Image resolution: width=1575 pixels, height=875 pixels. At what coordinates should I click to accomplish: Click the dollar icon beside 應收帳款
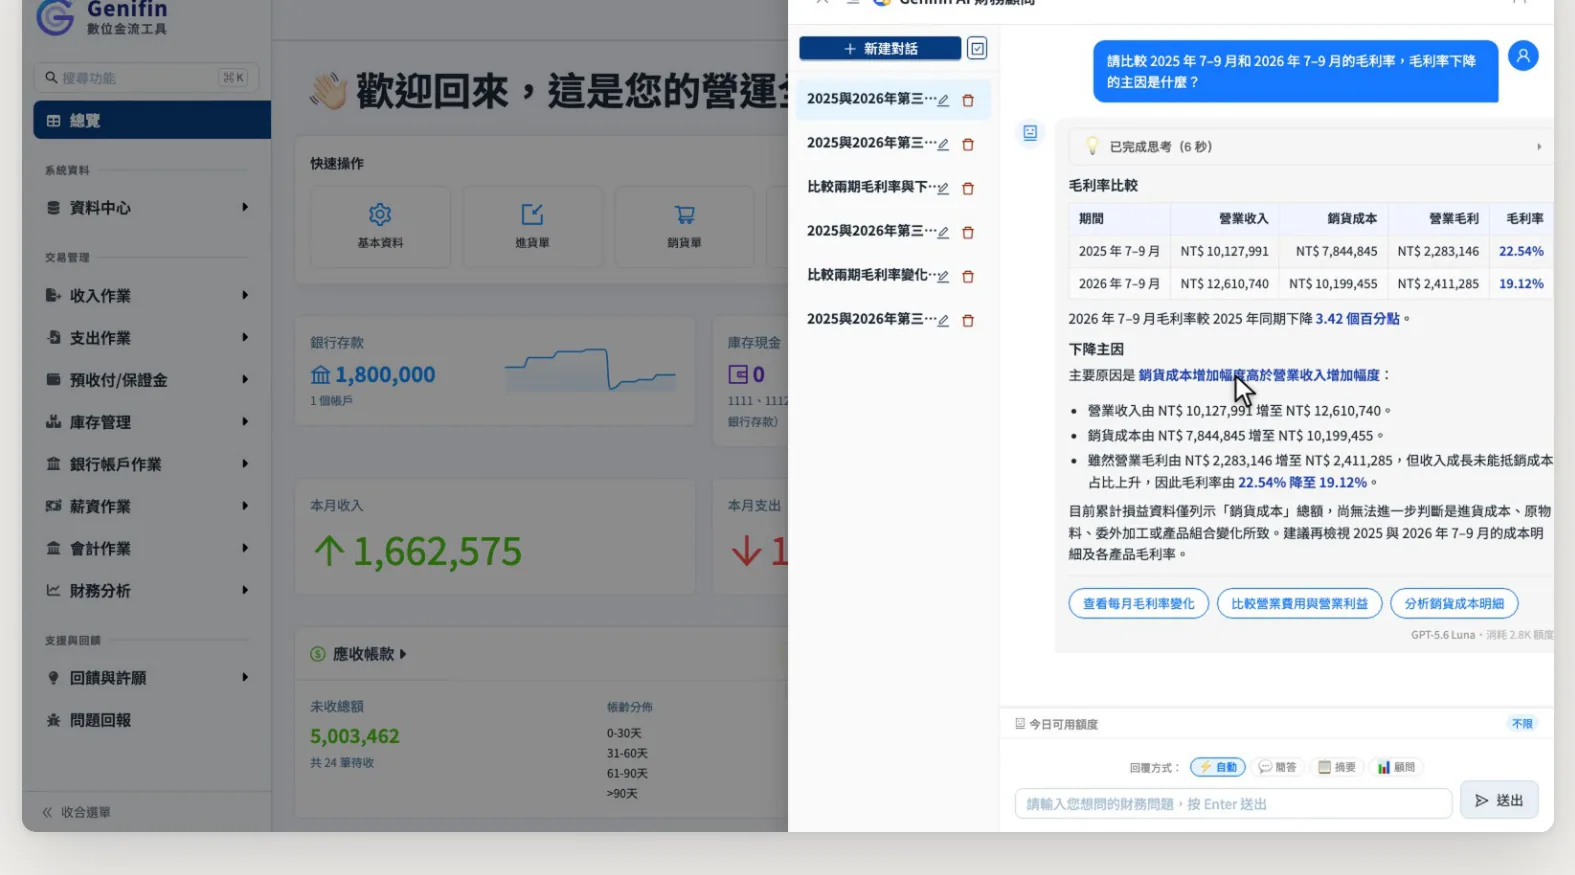(318, 654)
